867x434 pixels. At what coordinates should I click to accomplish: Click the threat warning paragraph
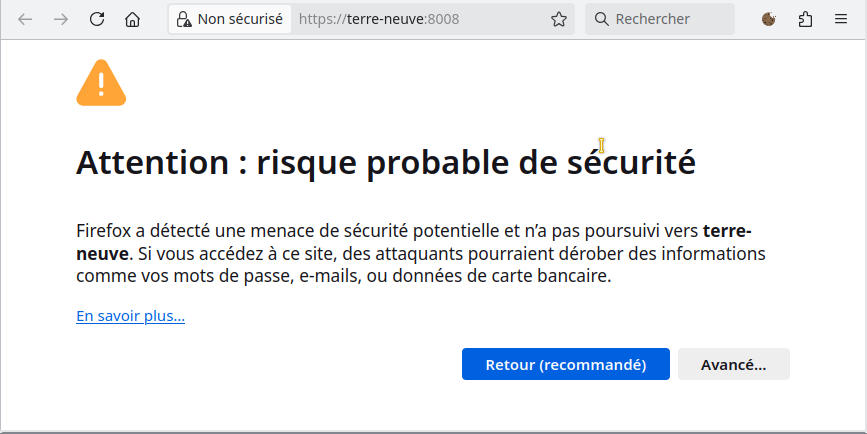420,253
